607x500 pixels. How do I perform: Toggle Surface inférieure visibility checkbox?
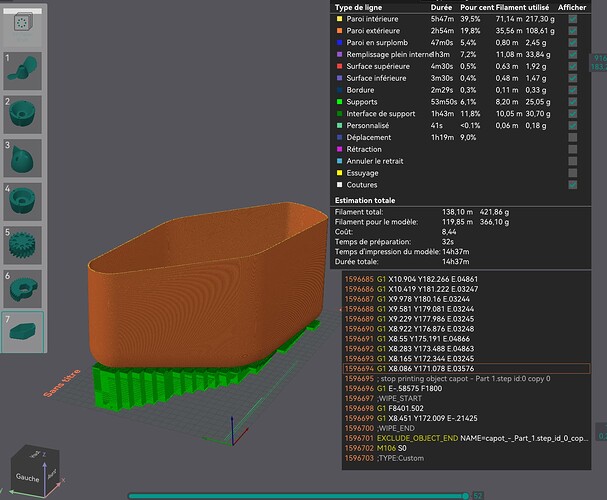[x=573, y=78]
